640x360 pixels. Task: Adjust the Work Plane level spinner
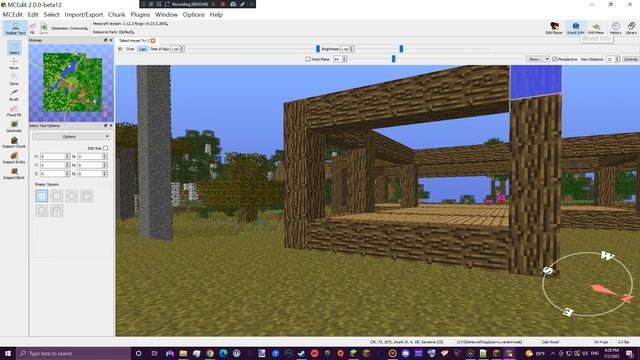(340, 60)
